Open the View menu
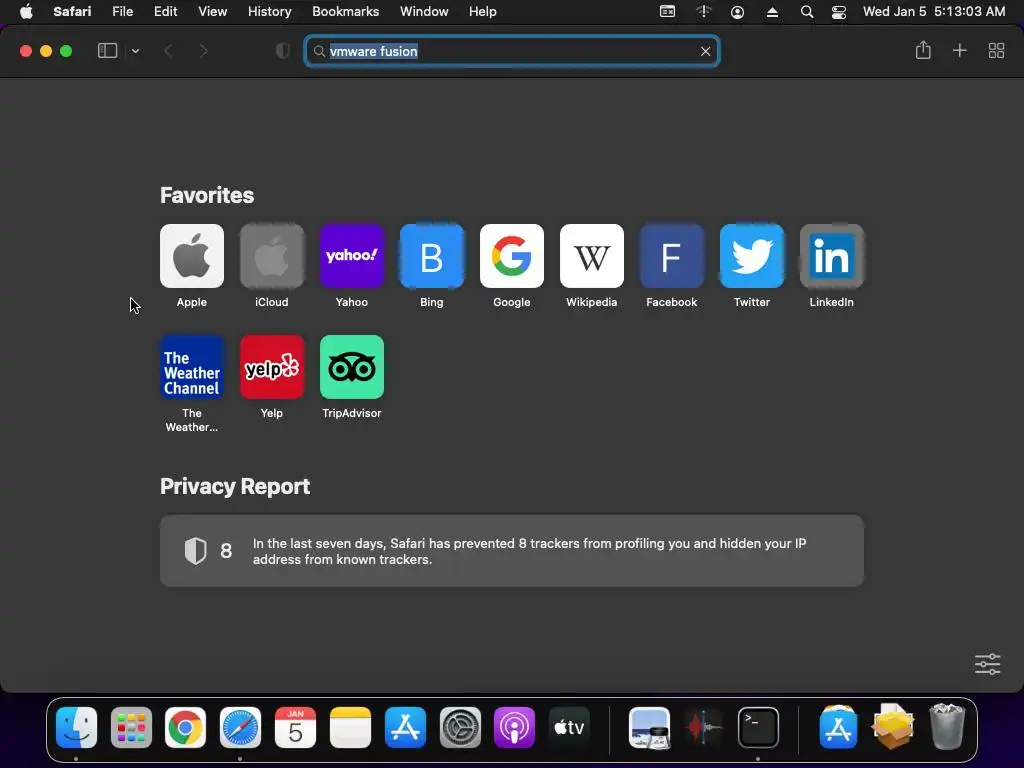Screen dimensions: 1024x768 (212, 12)
